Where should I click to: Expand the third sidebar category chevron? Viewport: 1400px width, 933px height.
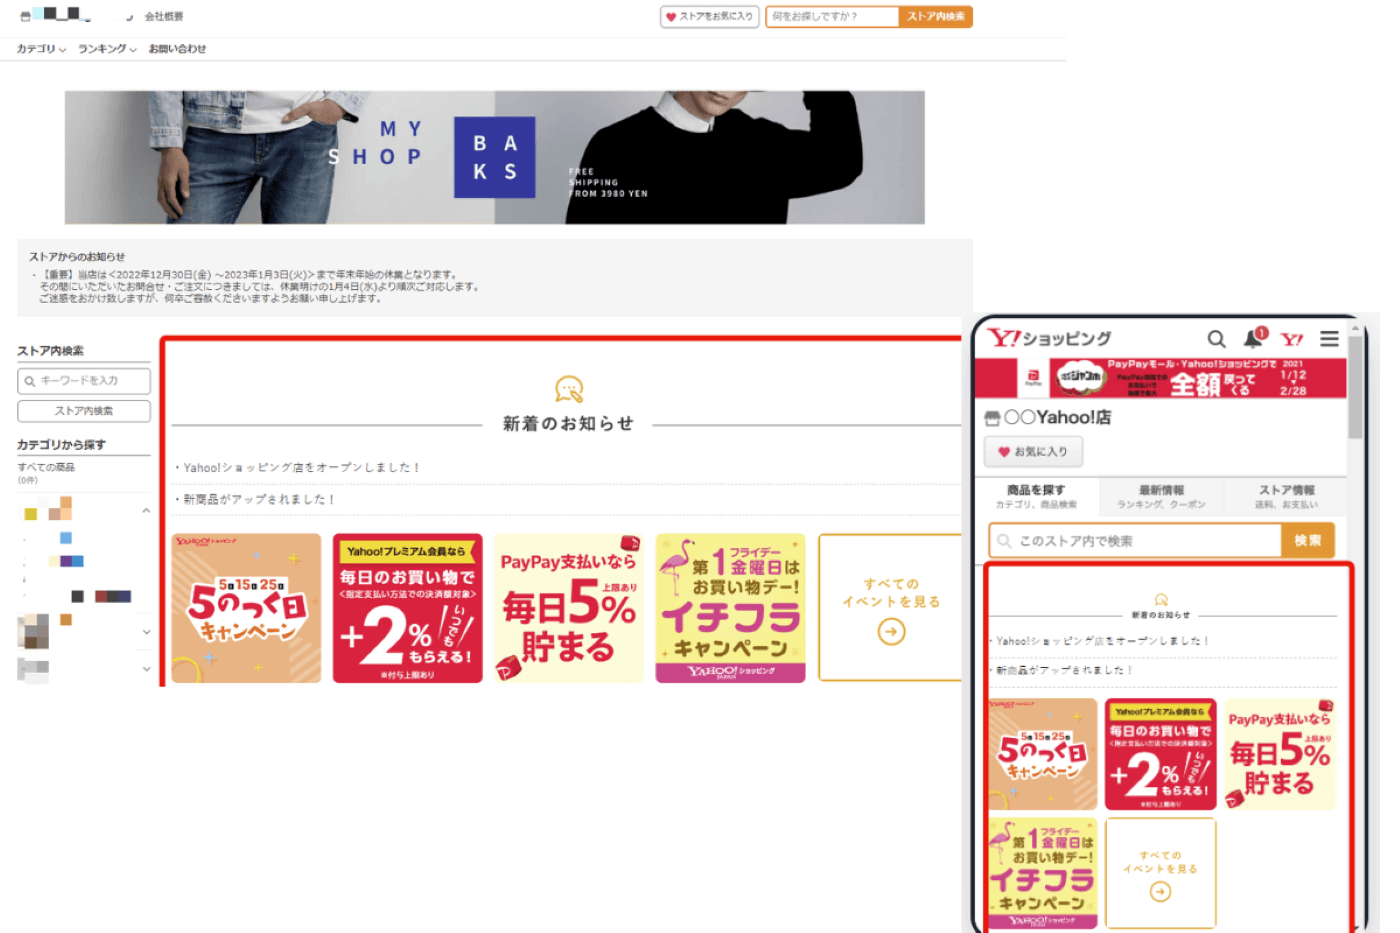click(x=146, y=668)
